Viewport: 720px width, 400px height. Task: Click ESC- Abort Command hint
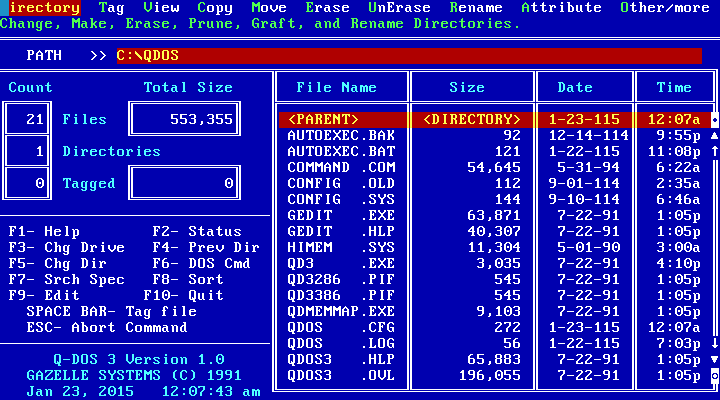[x=107, y=327]
